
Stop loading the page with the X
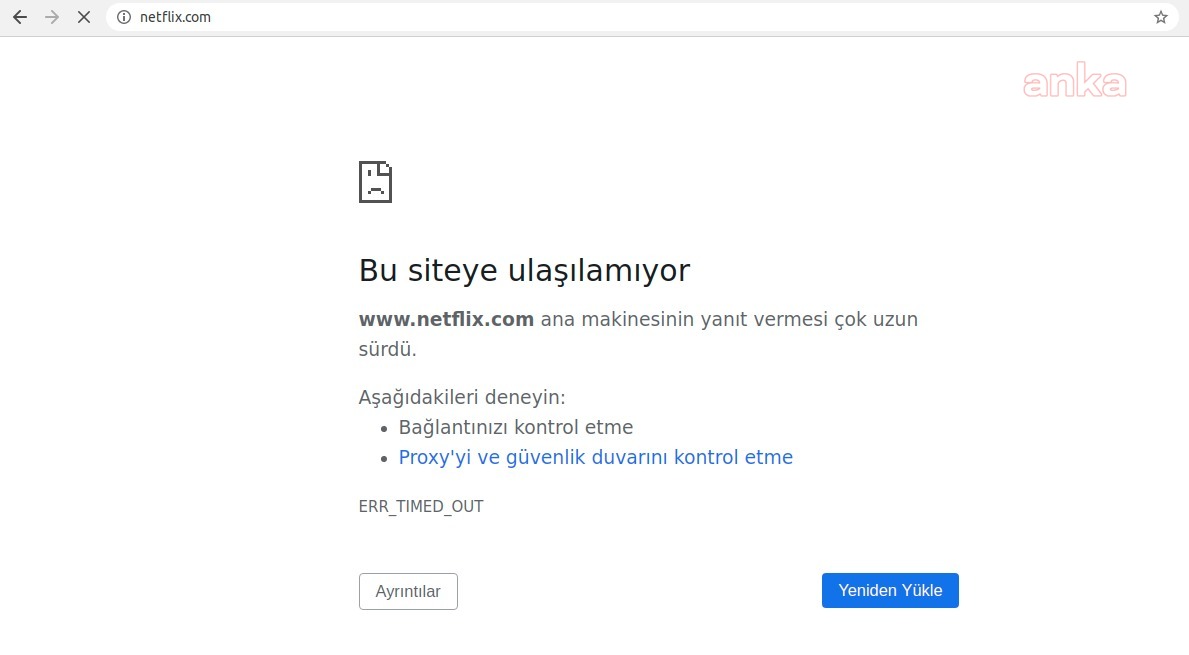coord(84,17)
